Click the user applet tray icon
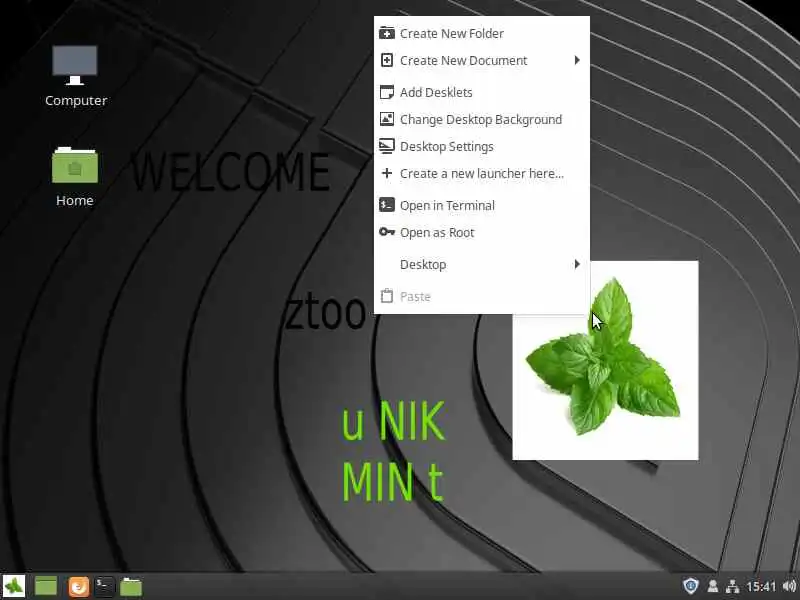The width and height of the screenshot is (800, 600). pyautogui.click(x=713, y=586)
